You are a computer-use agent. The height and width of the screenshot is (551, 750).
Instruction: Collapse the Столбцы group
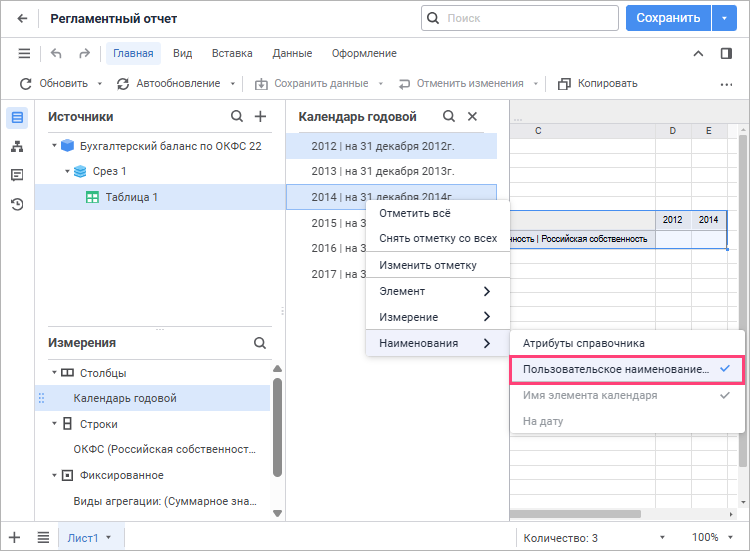[x=54, y=372]
